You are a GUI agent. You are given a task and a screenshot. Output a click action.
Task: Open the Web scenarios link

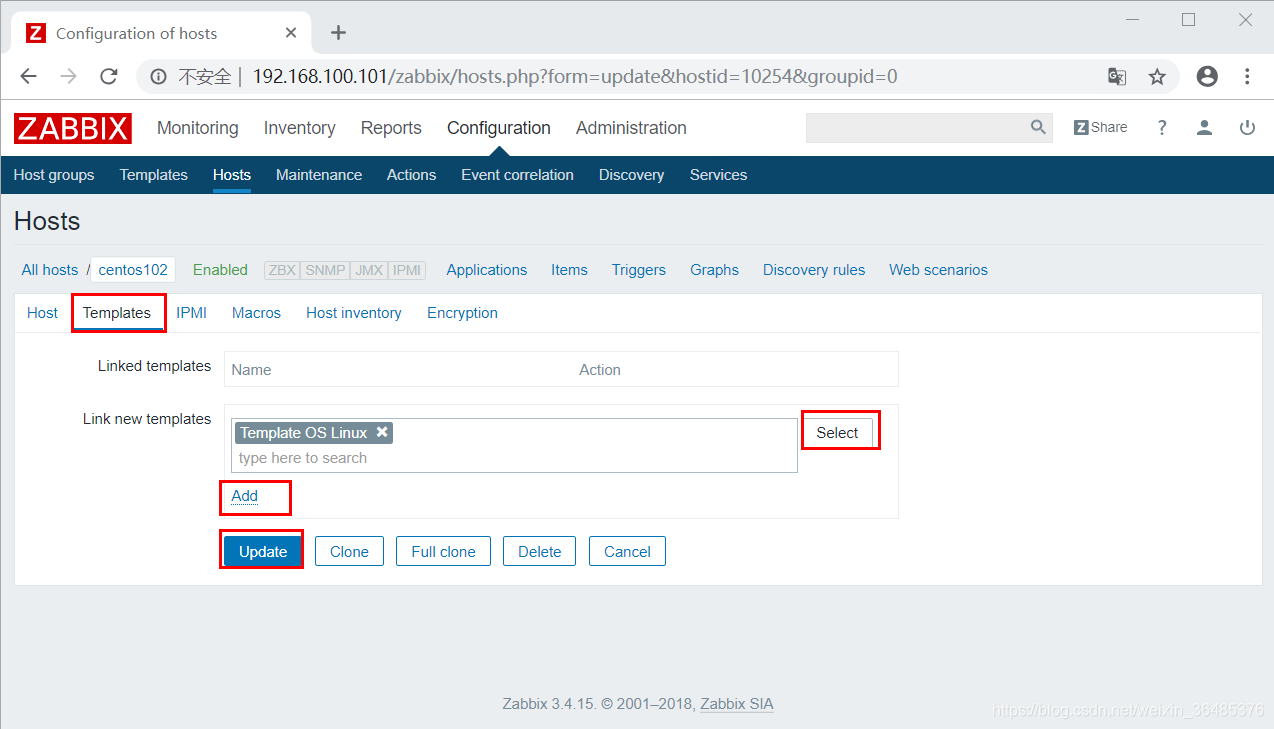point(938,270)
